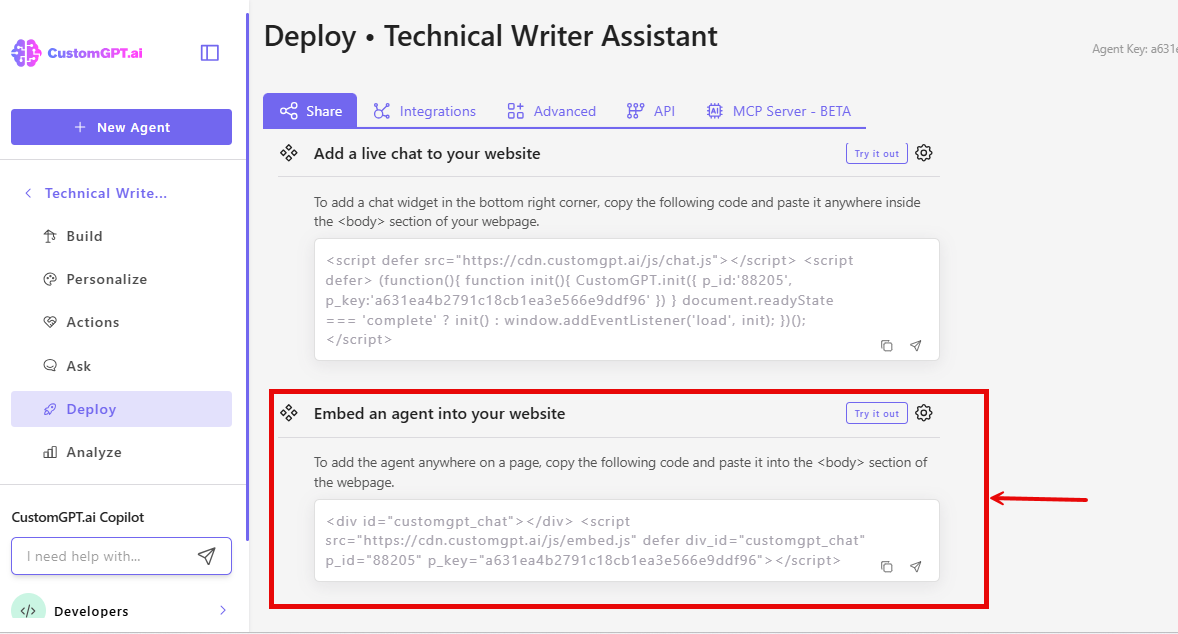Collapse the sidebar panel toggle icon

tap(210, 53)
